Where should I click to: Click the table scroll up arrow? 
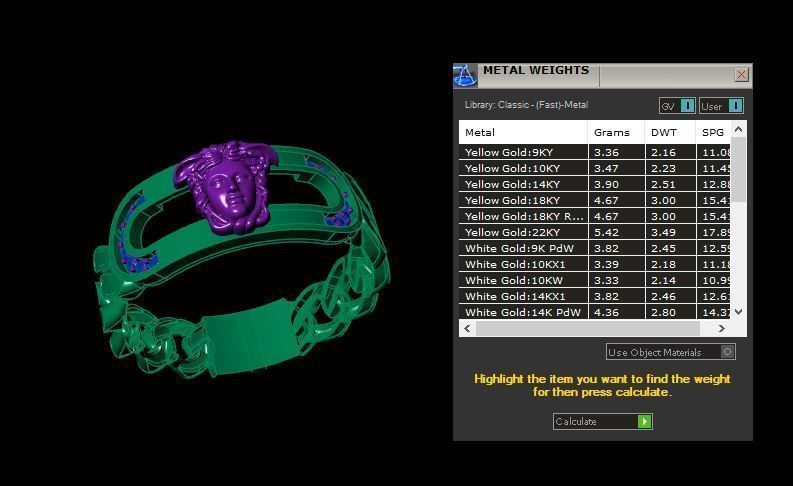point(738,129)
